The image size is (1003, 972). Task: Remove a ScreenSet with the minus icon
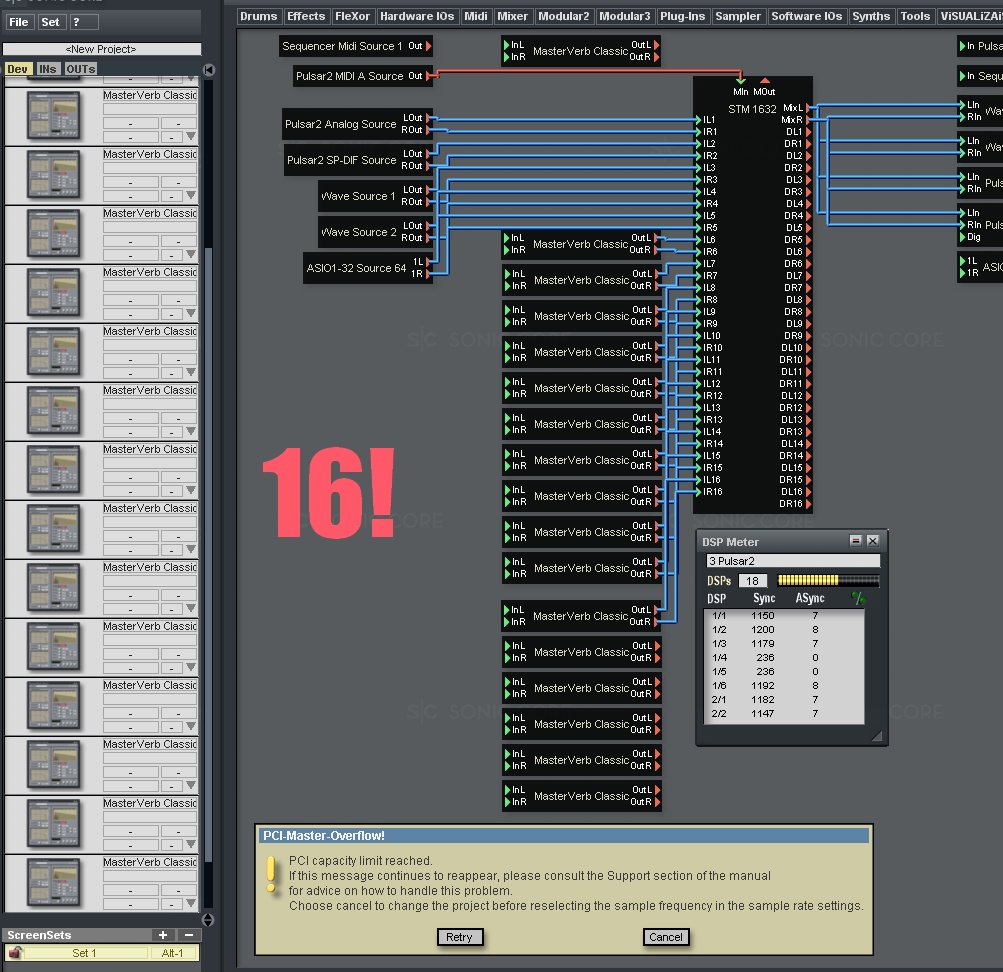click(187, 935)
